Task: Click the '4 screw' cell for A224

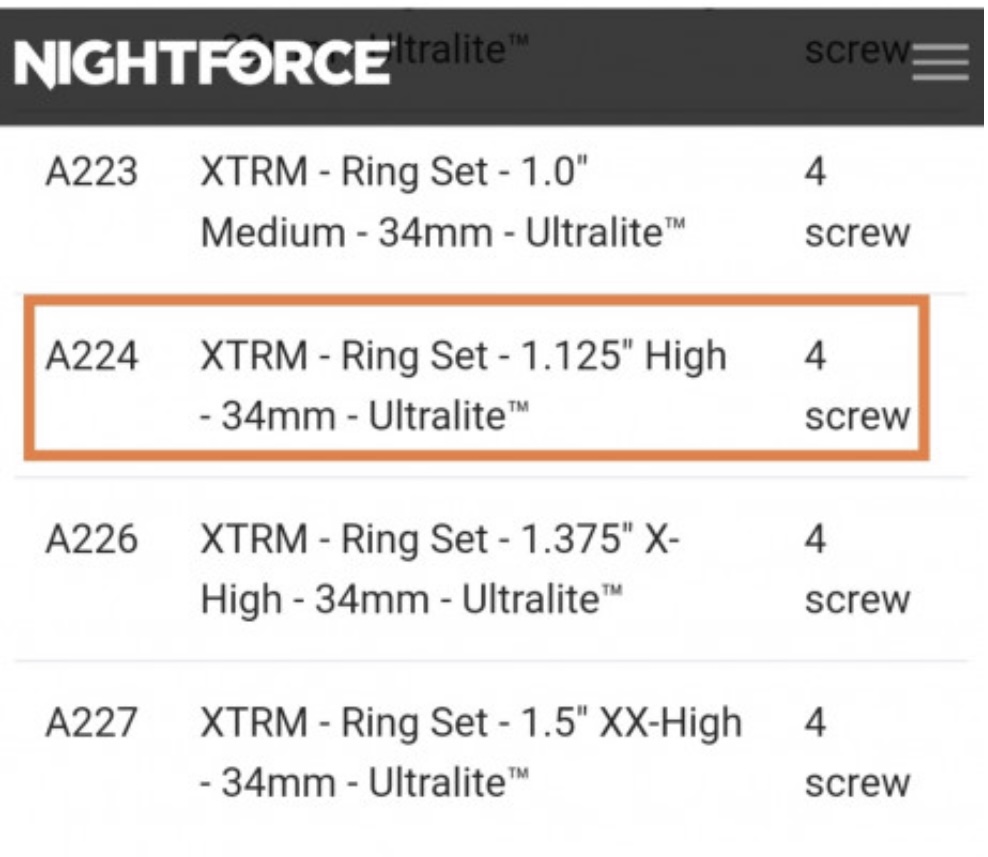Action: click(x=857, y=386)
